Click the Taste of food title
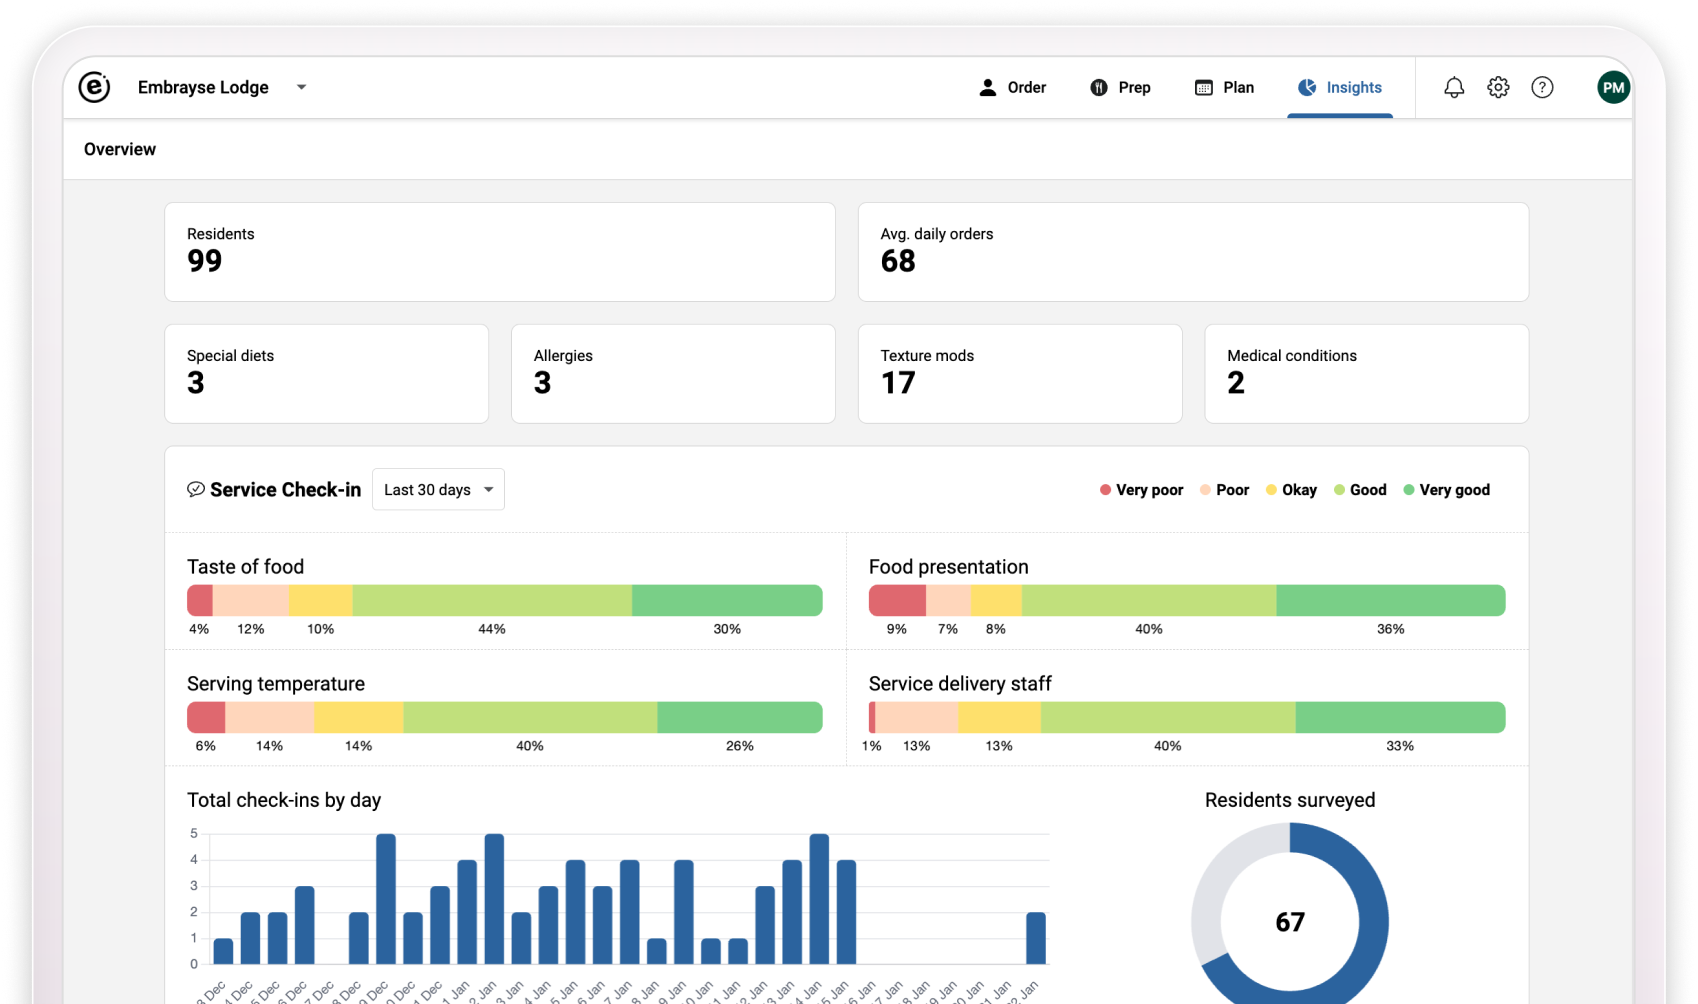Viewport: 1698px width, 1004px height. 245,567
